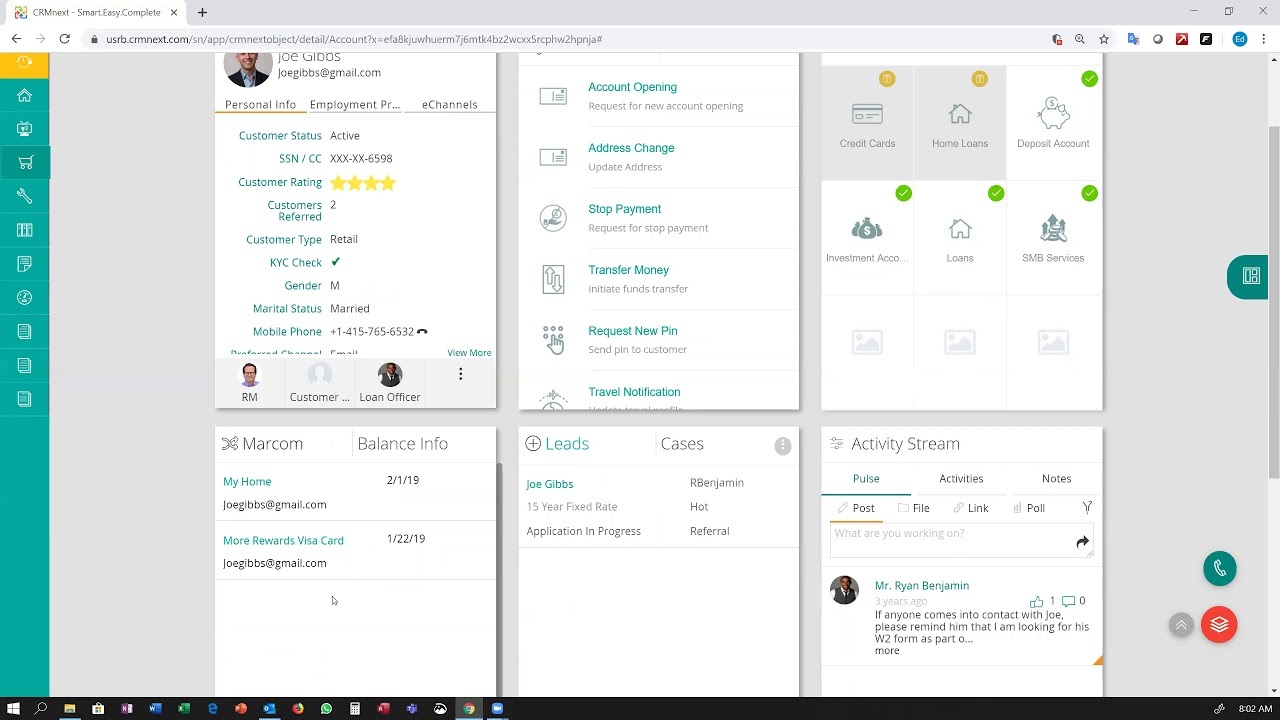This screenshot has width=1280, height=720.
Task: Select the File post type option
Action: point(913,508)
